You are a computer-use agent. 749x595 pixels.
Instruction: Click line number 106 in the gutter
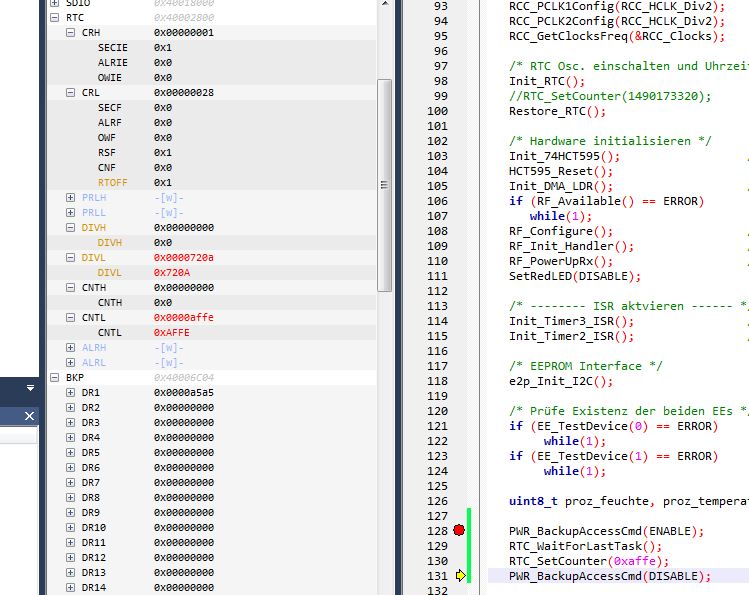point(438,201)
